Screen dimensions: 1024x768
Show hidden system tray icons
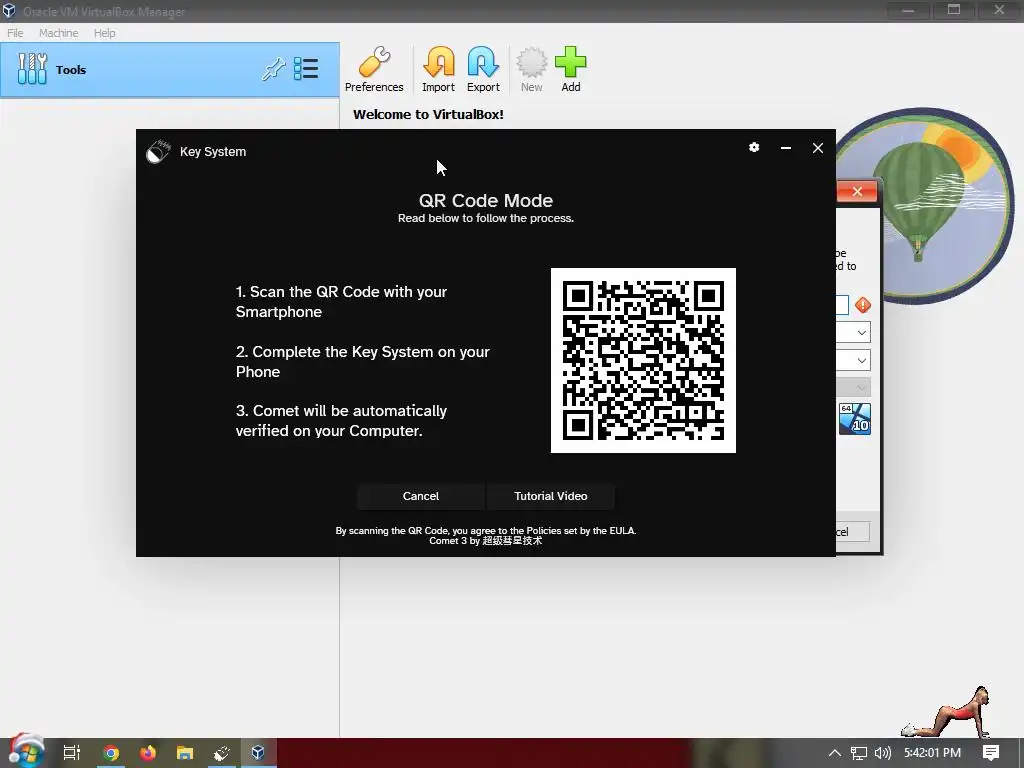(835, 753)
